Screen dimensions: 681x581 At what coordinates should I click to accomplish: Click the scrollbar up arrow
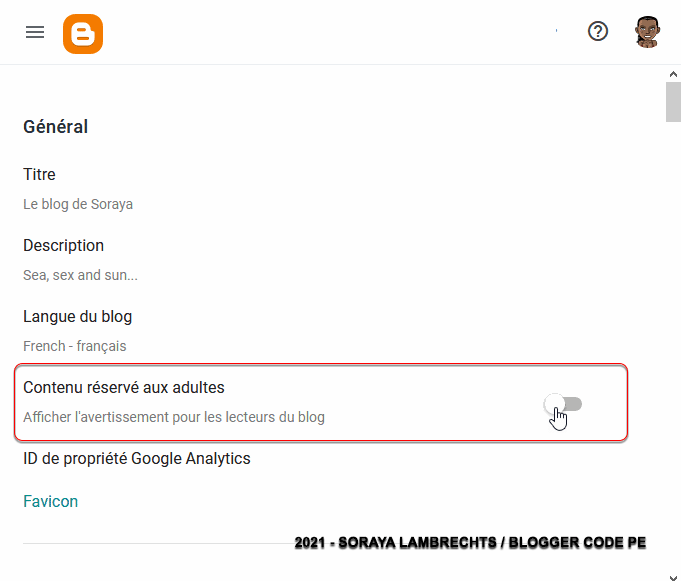coord(673,75)
